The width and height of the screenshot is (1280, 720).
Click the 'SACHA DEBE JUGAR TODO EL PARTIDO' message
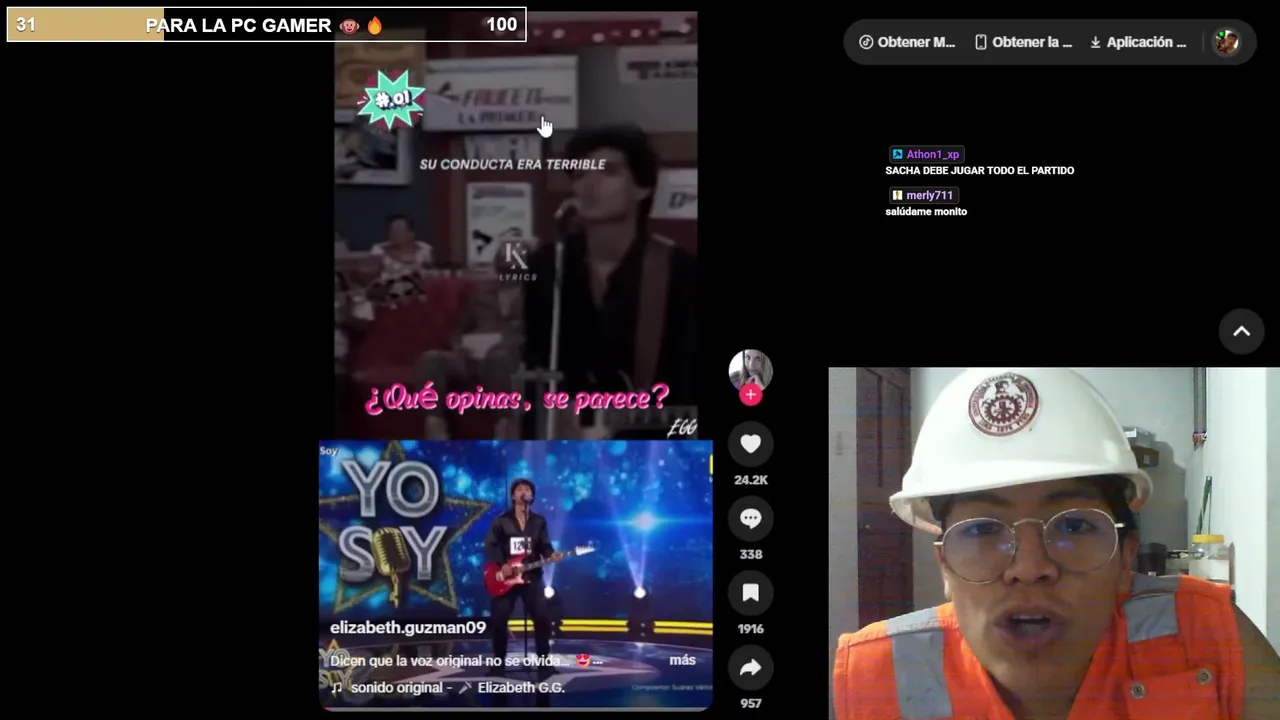tap(980, 171)
